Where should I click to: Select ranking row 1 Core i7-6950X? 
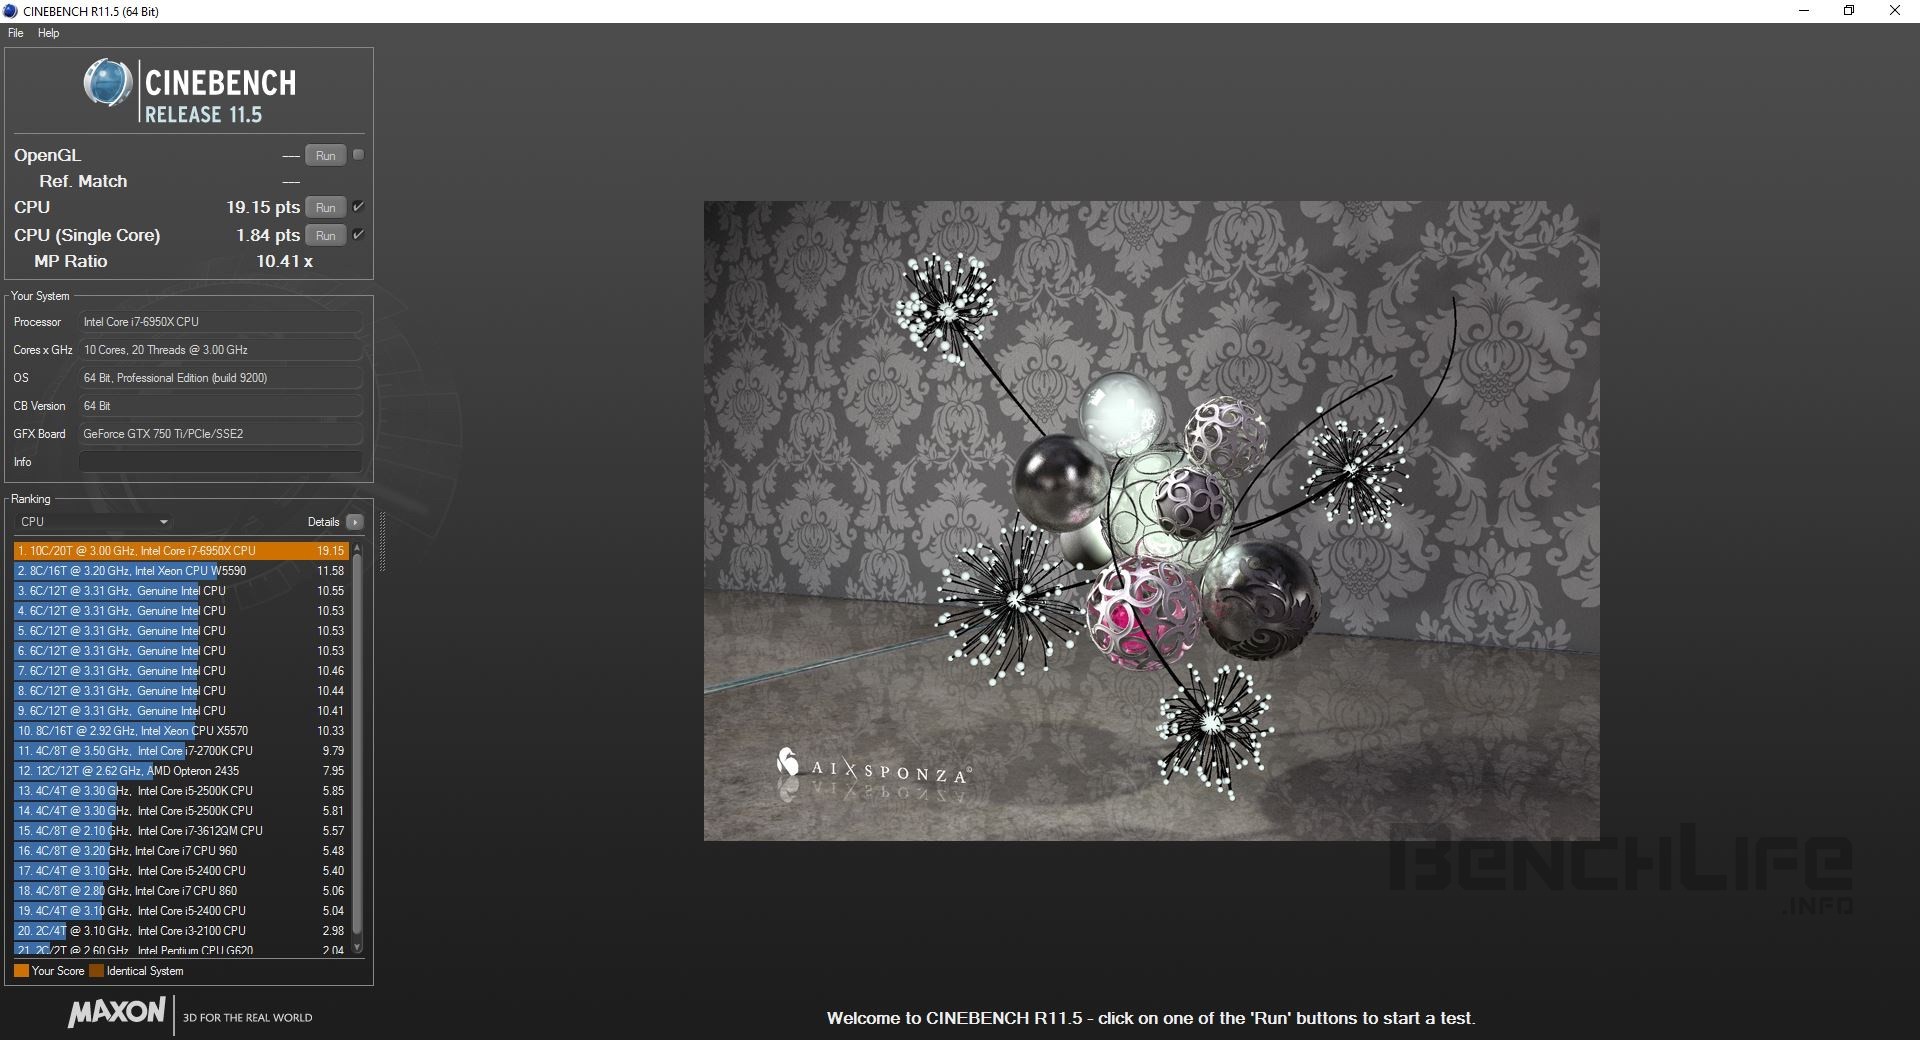(181, 551)
